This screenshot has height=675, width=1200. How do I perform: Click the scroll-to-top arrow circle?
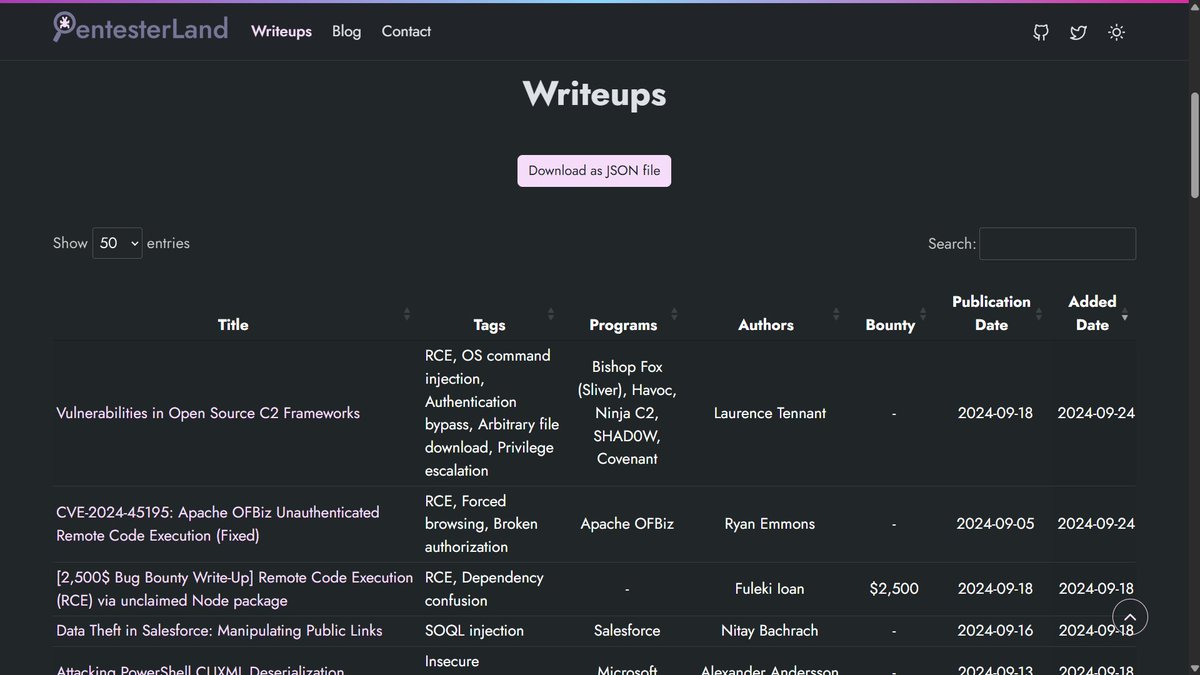pyautogui.click(x=1130, y=617)
